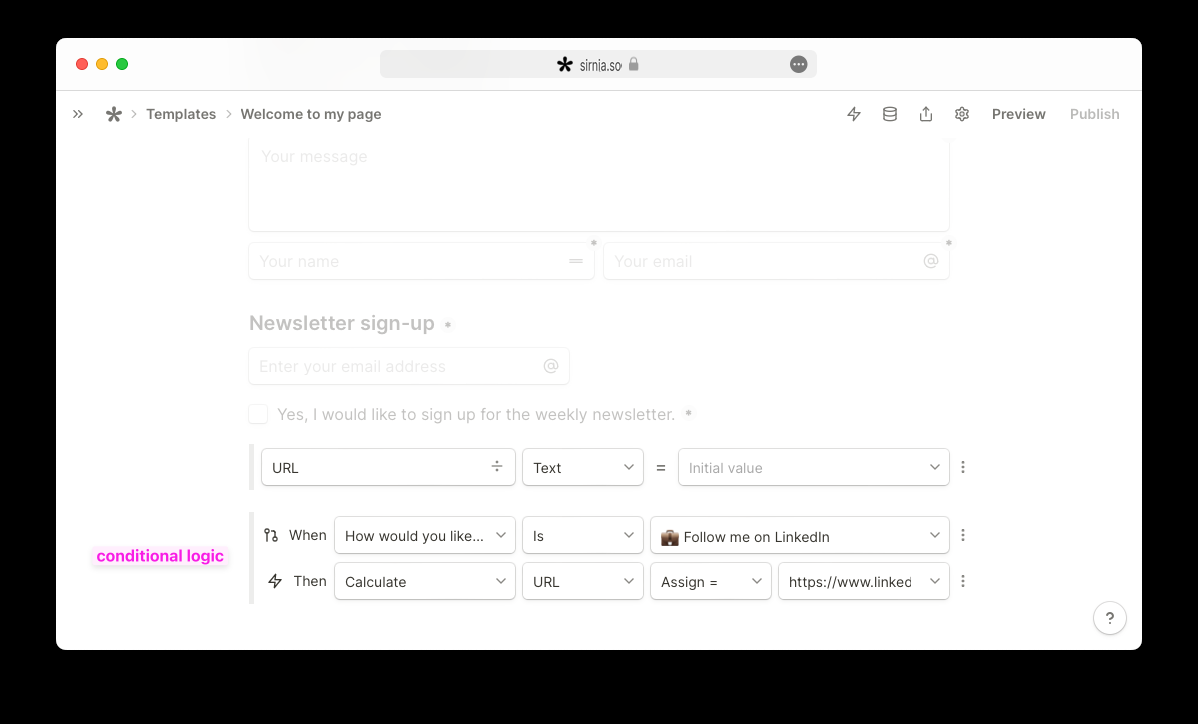Click the @ icon in Your email field
This screenshot has width=1198, height=724.
(931, 261)
